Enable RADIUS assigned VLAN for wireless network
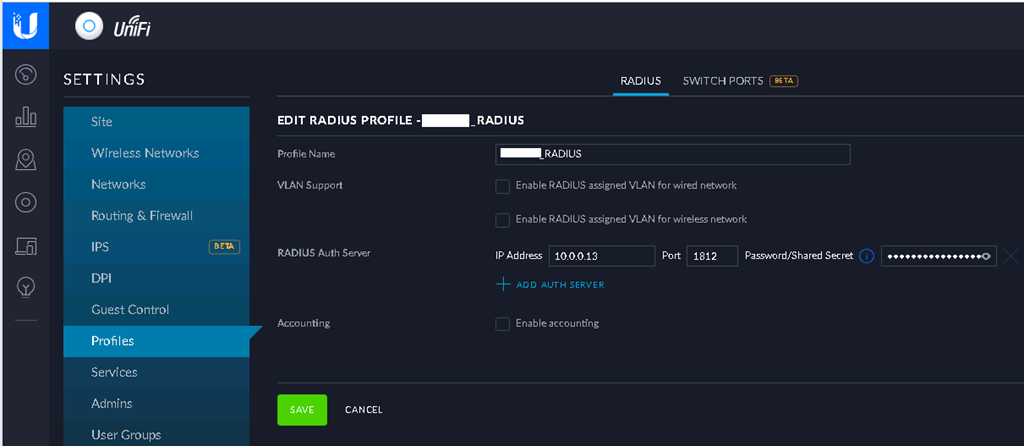Viewport: 1024px width, 446px height. point(503,220)
